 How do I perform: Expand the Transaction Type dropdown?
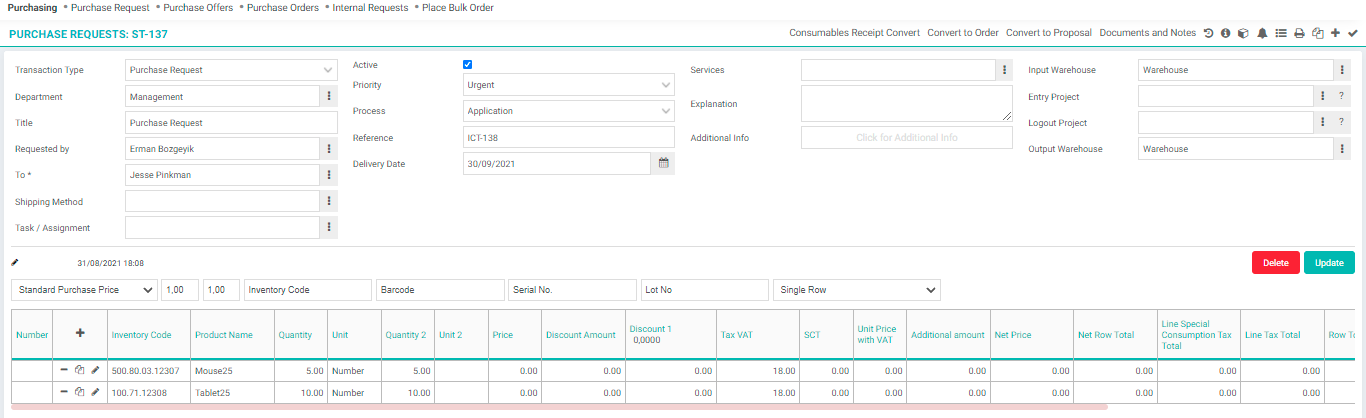[231, 71]
